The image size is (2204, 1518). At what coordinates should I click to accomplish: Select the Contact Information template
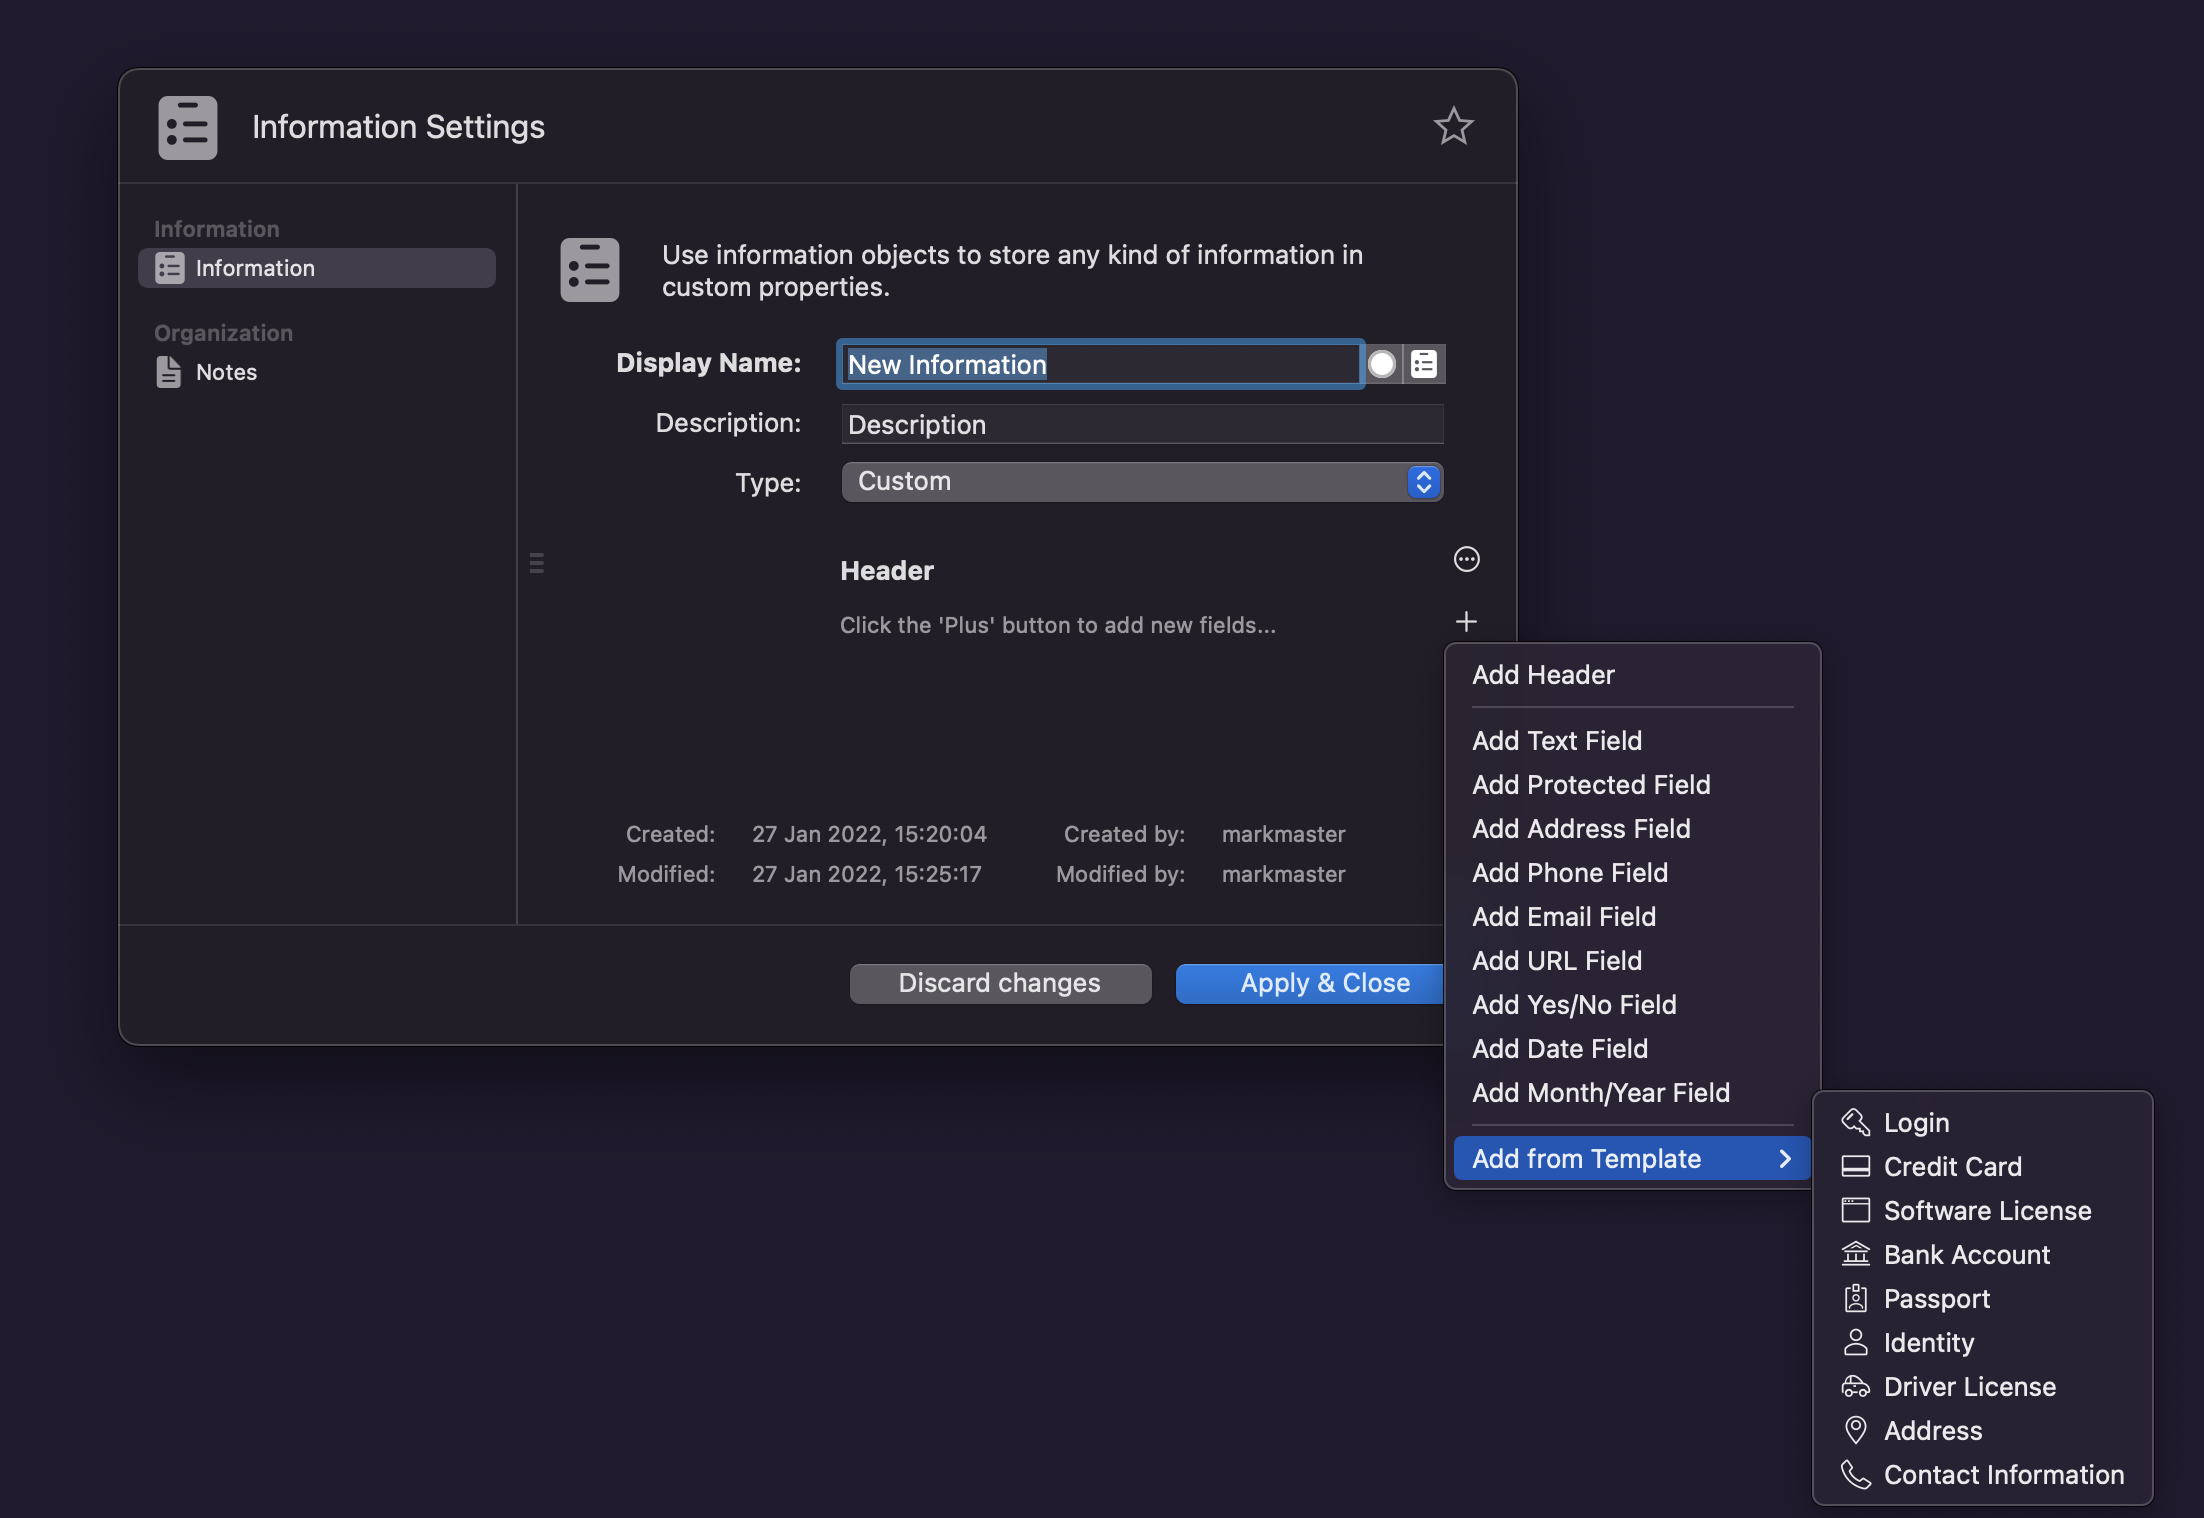[x=2002, y=1474]
